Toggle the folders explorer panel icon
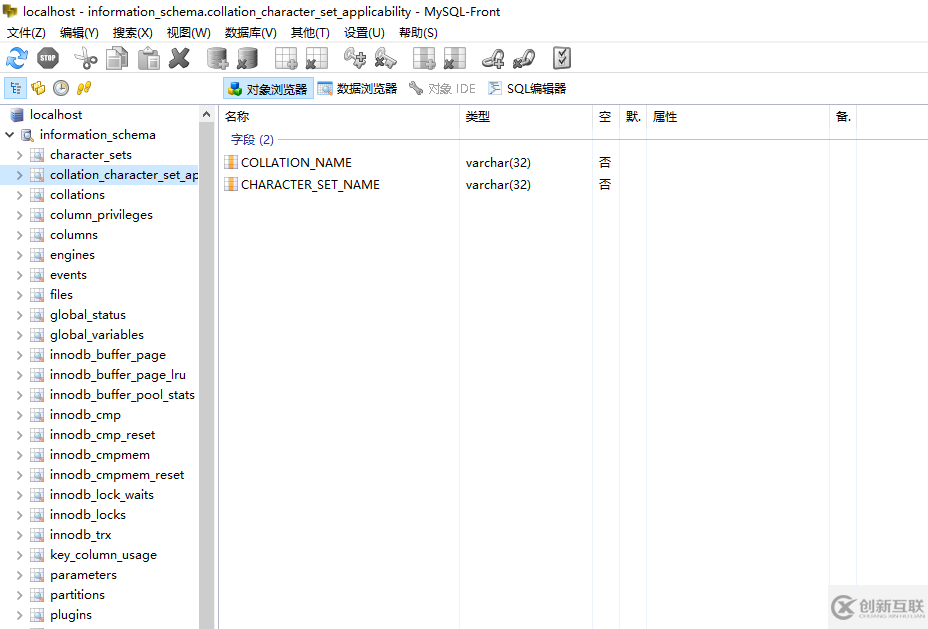Viewport: 928px width, 629px height. (38, 88)
